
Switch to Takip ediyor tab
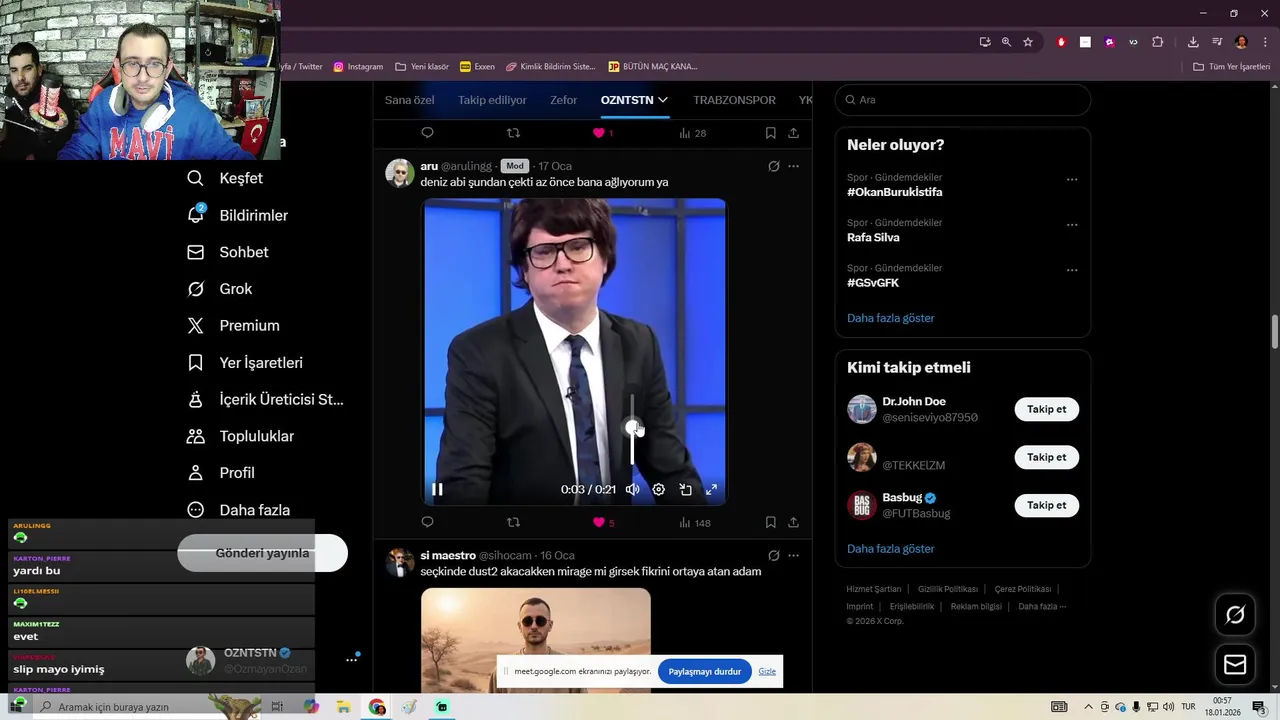492,100
